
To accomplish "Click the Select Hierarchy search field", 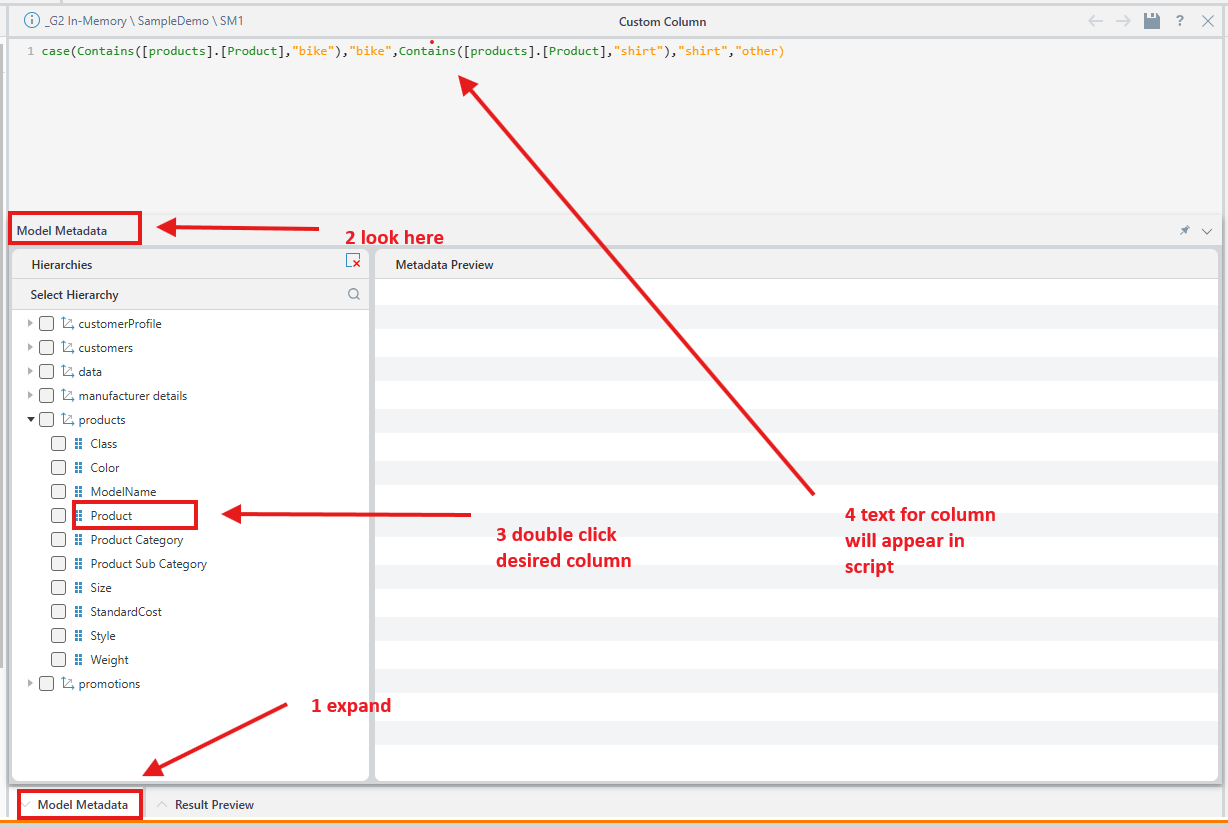I will click(190, 295).
